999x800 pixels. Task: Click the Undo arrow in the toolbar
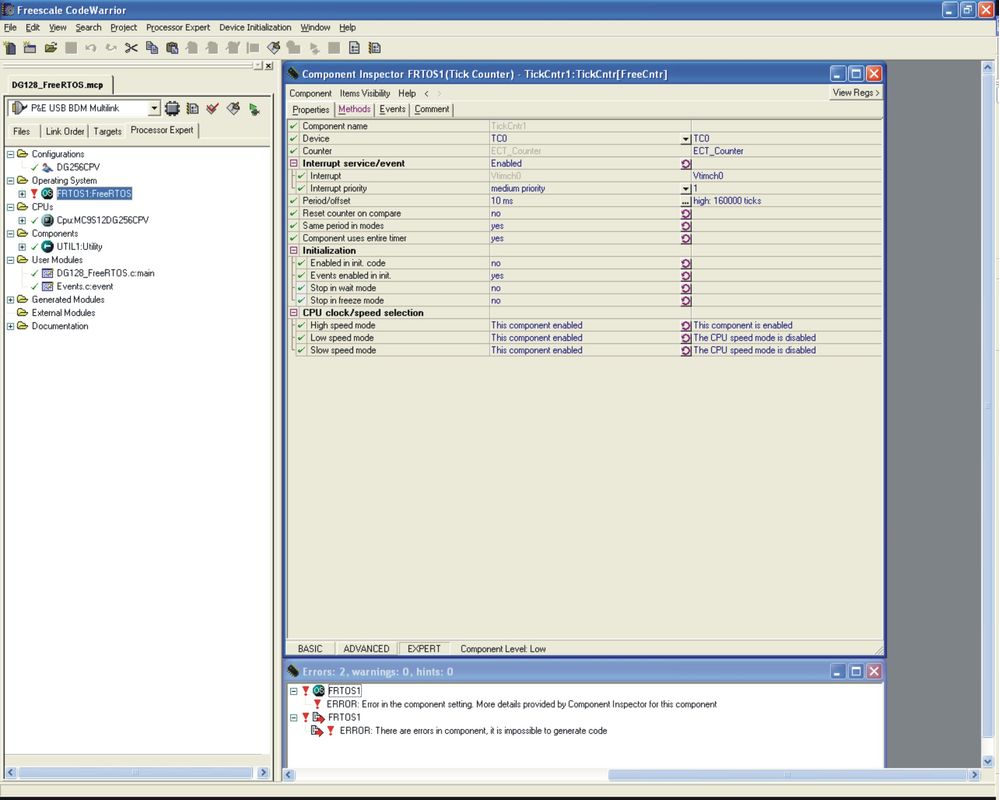point(90,48)
